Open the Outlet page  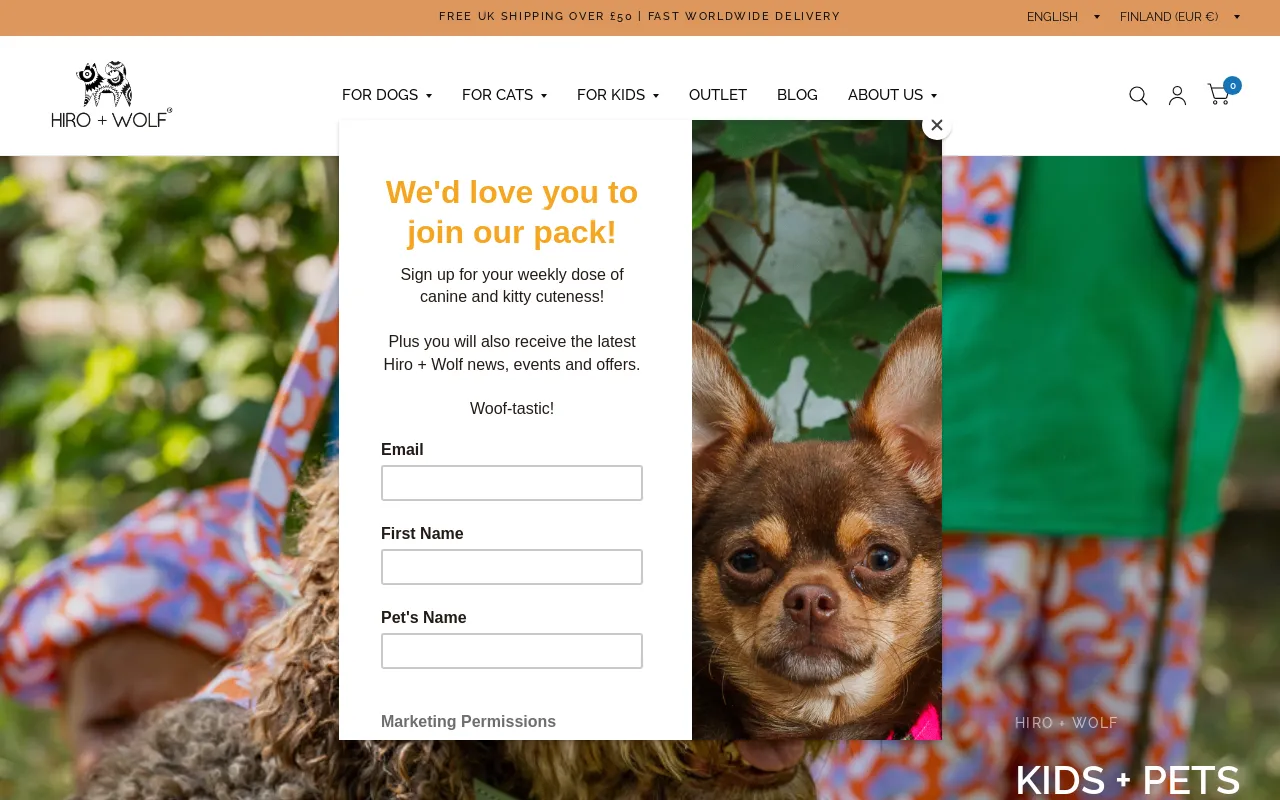[718, 95]
